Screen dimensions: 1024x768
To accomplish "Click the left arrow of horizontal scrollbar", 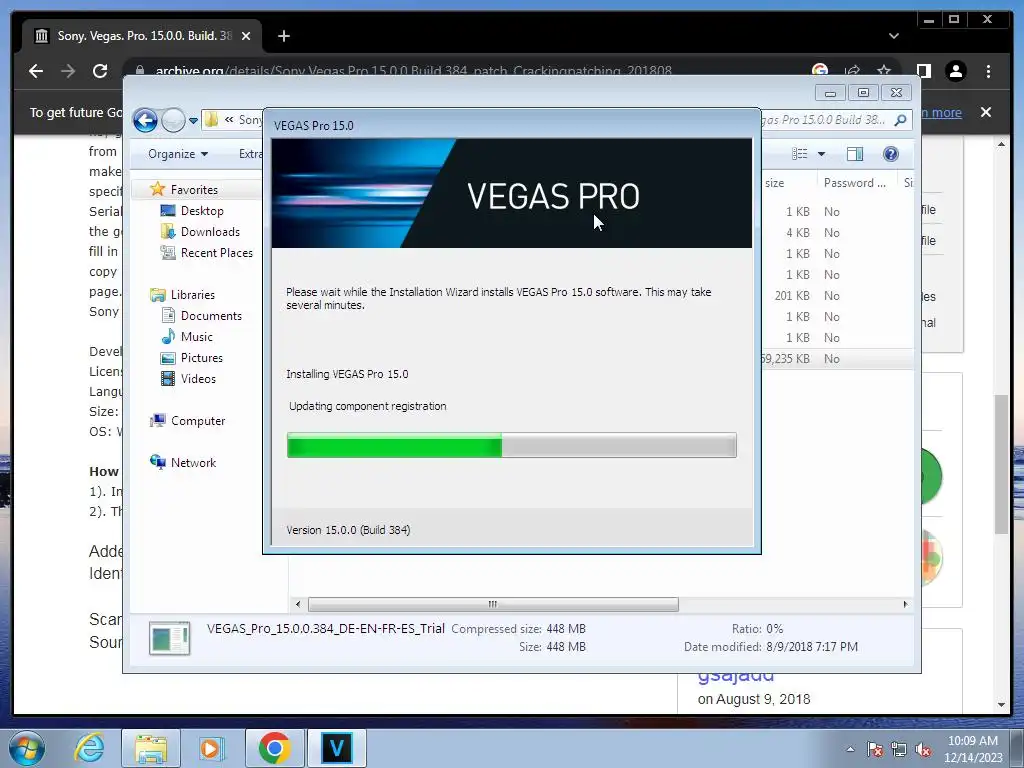I will point(298,604).
